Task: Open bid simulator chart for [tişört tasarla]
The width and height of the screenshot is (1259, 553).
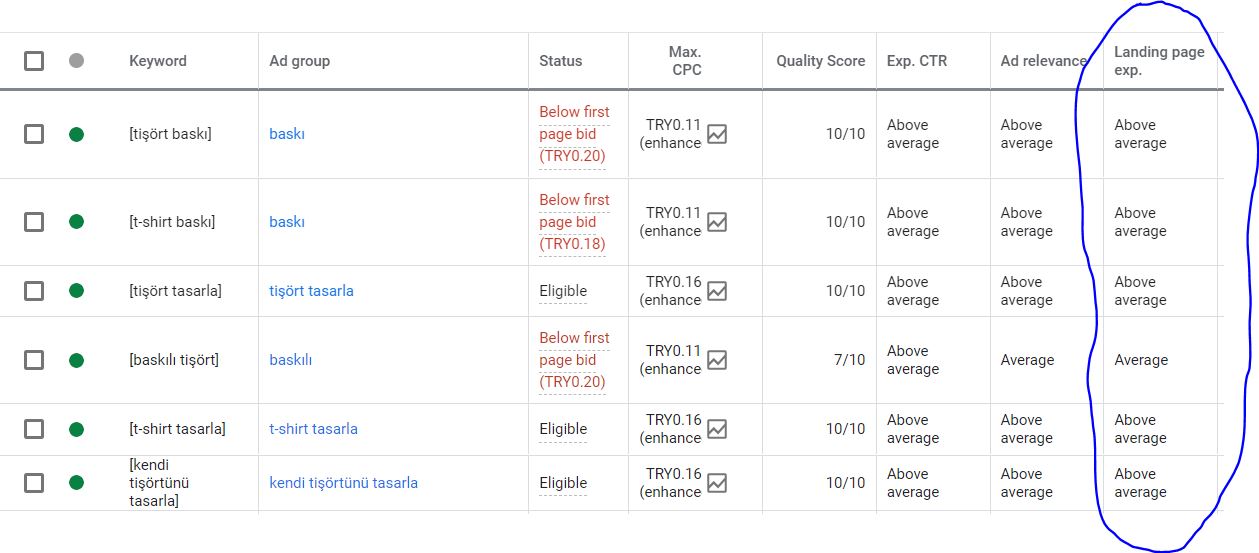Action: 717,291
